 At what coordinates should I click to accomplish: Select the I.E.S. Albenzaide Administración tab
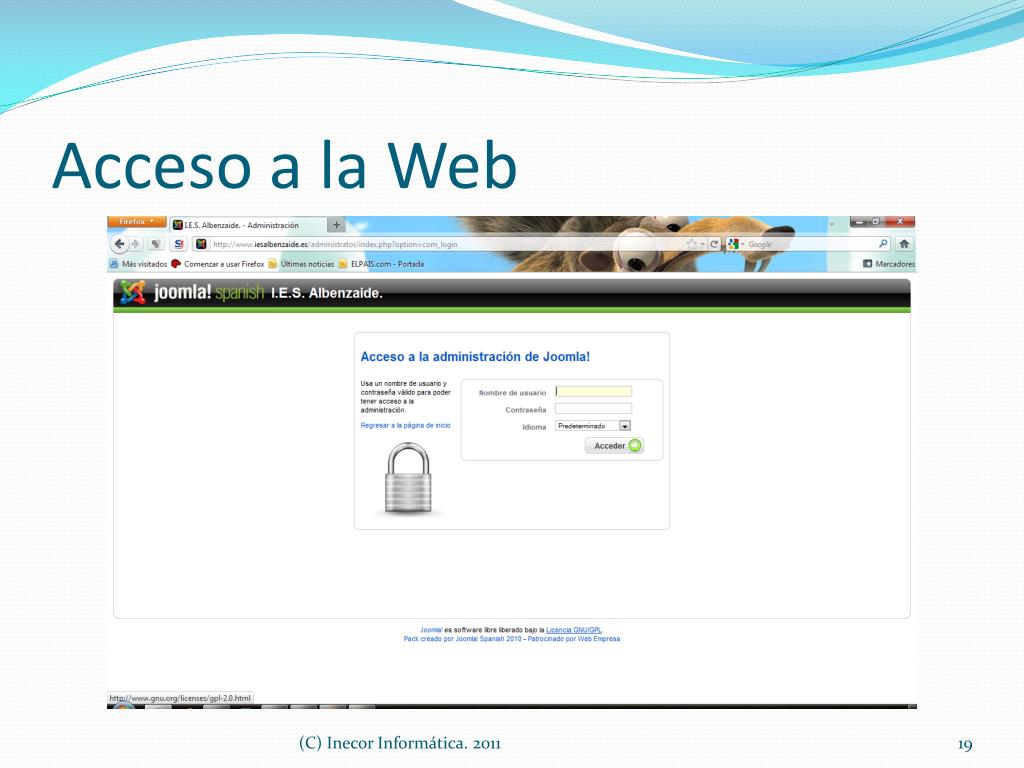tap(248, 225)
